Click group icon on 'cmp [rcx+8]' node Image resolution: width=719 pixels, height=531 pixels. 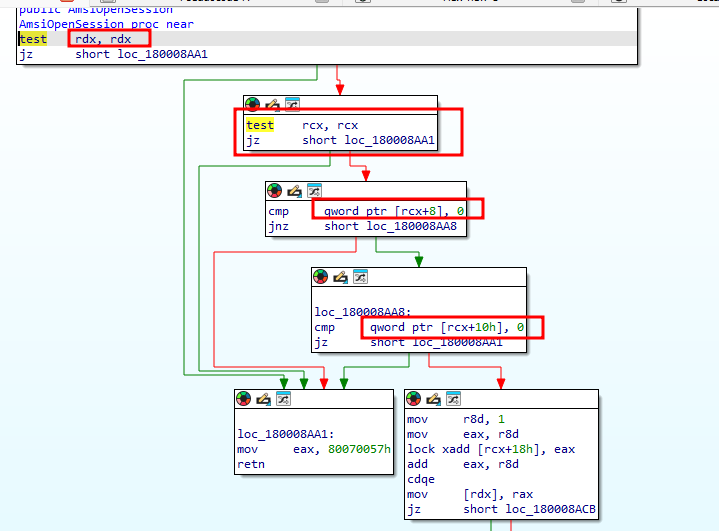tap(314, 190)
